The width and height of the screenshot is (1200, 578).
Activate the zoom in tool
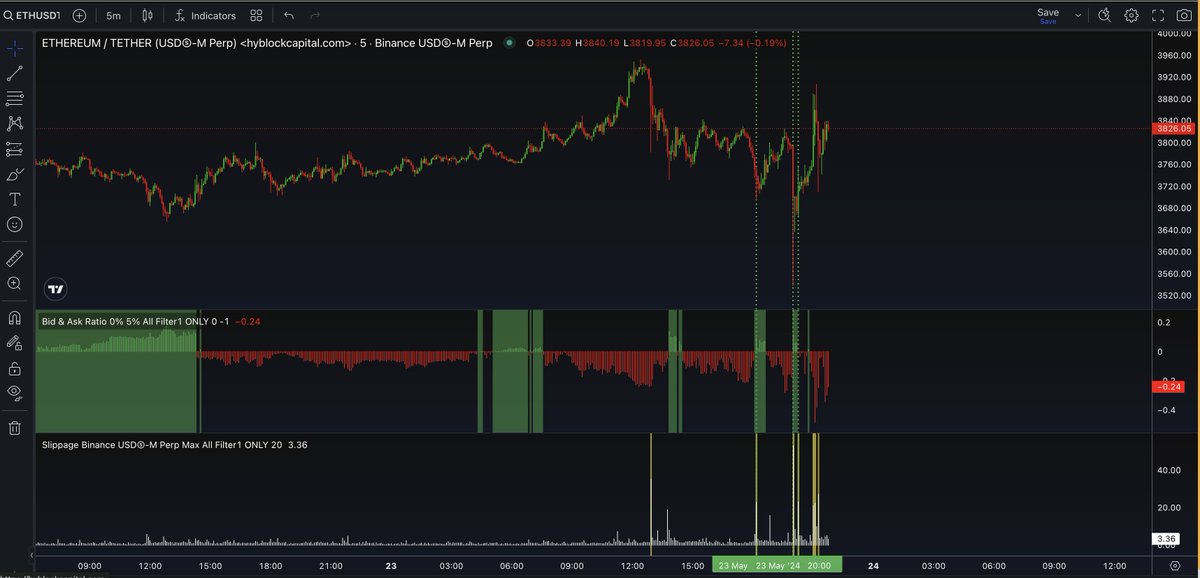point(15,284)
